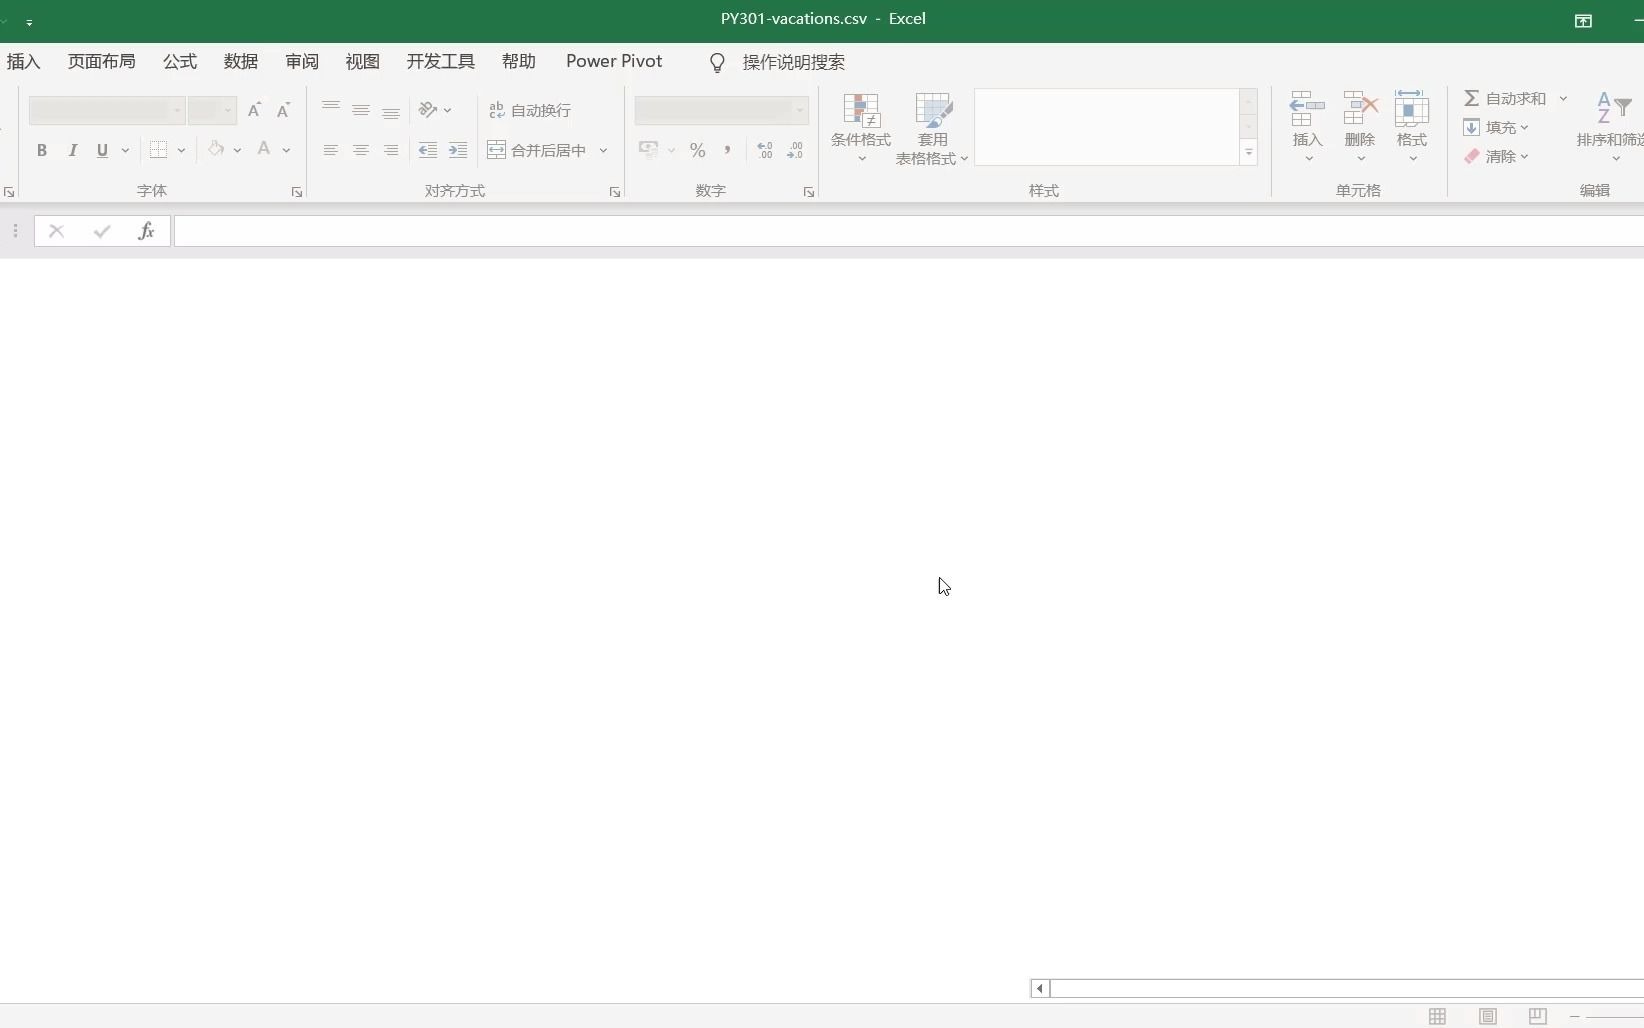
Task: Open 视图 tab
Action: pyautogui.click(x=363, y=61)
